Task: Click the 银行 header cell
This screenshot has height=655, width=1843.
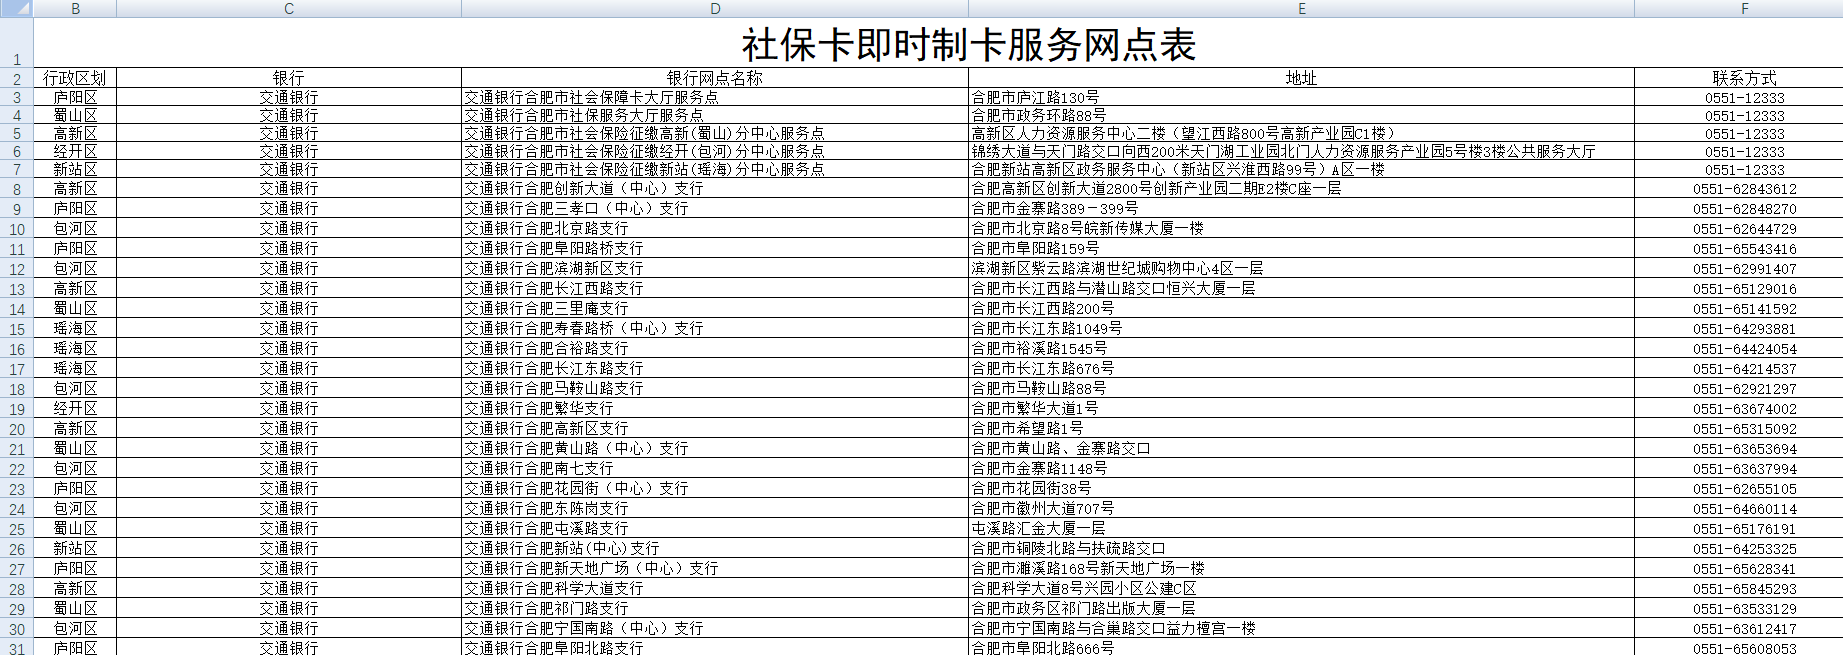Action: pos(289,78)
